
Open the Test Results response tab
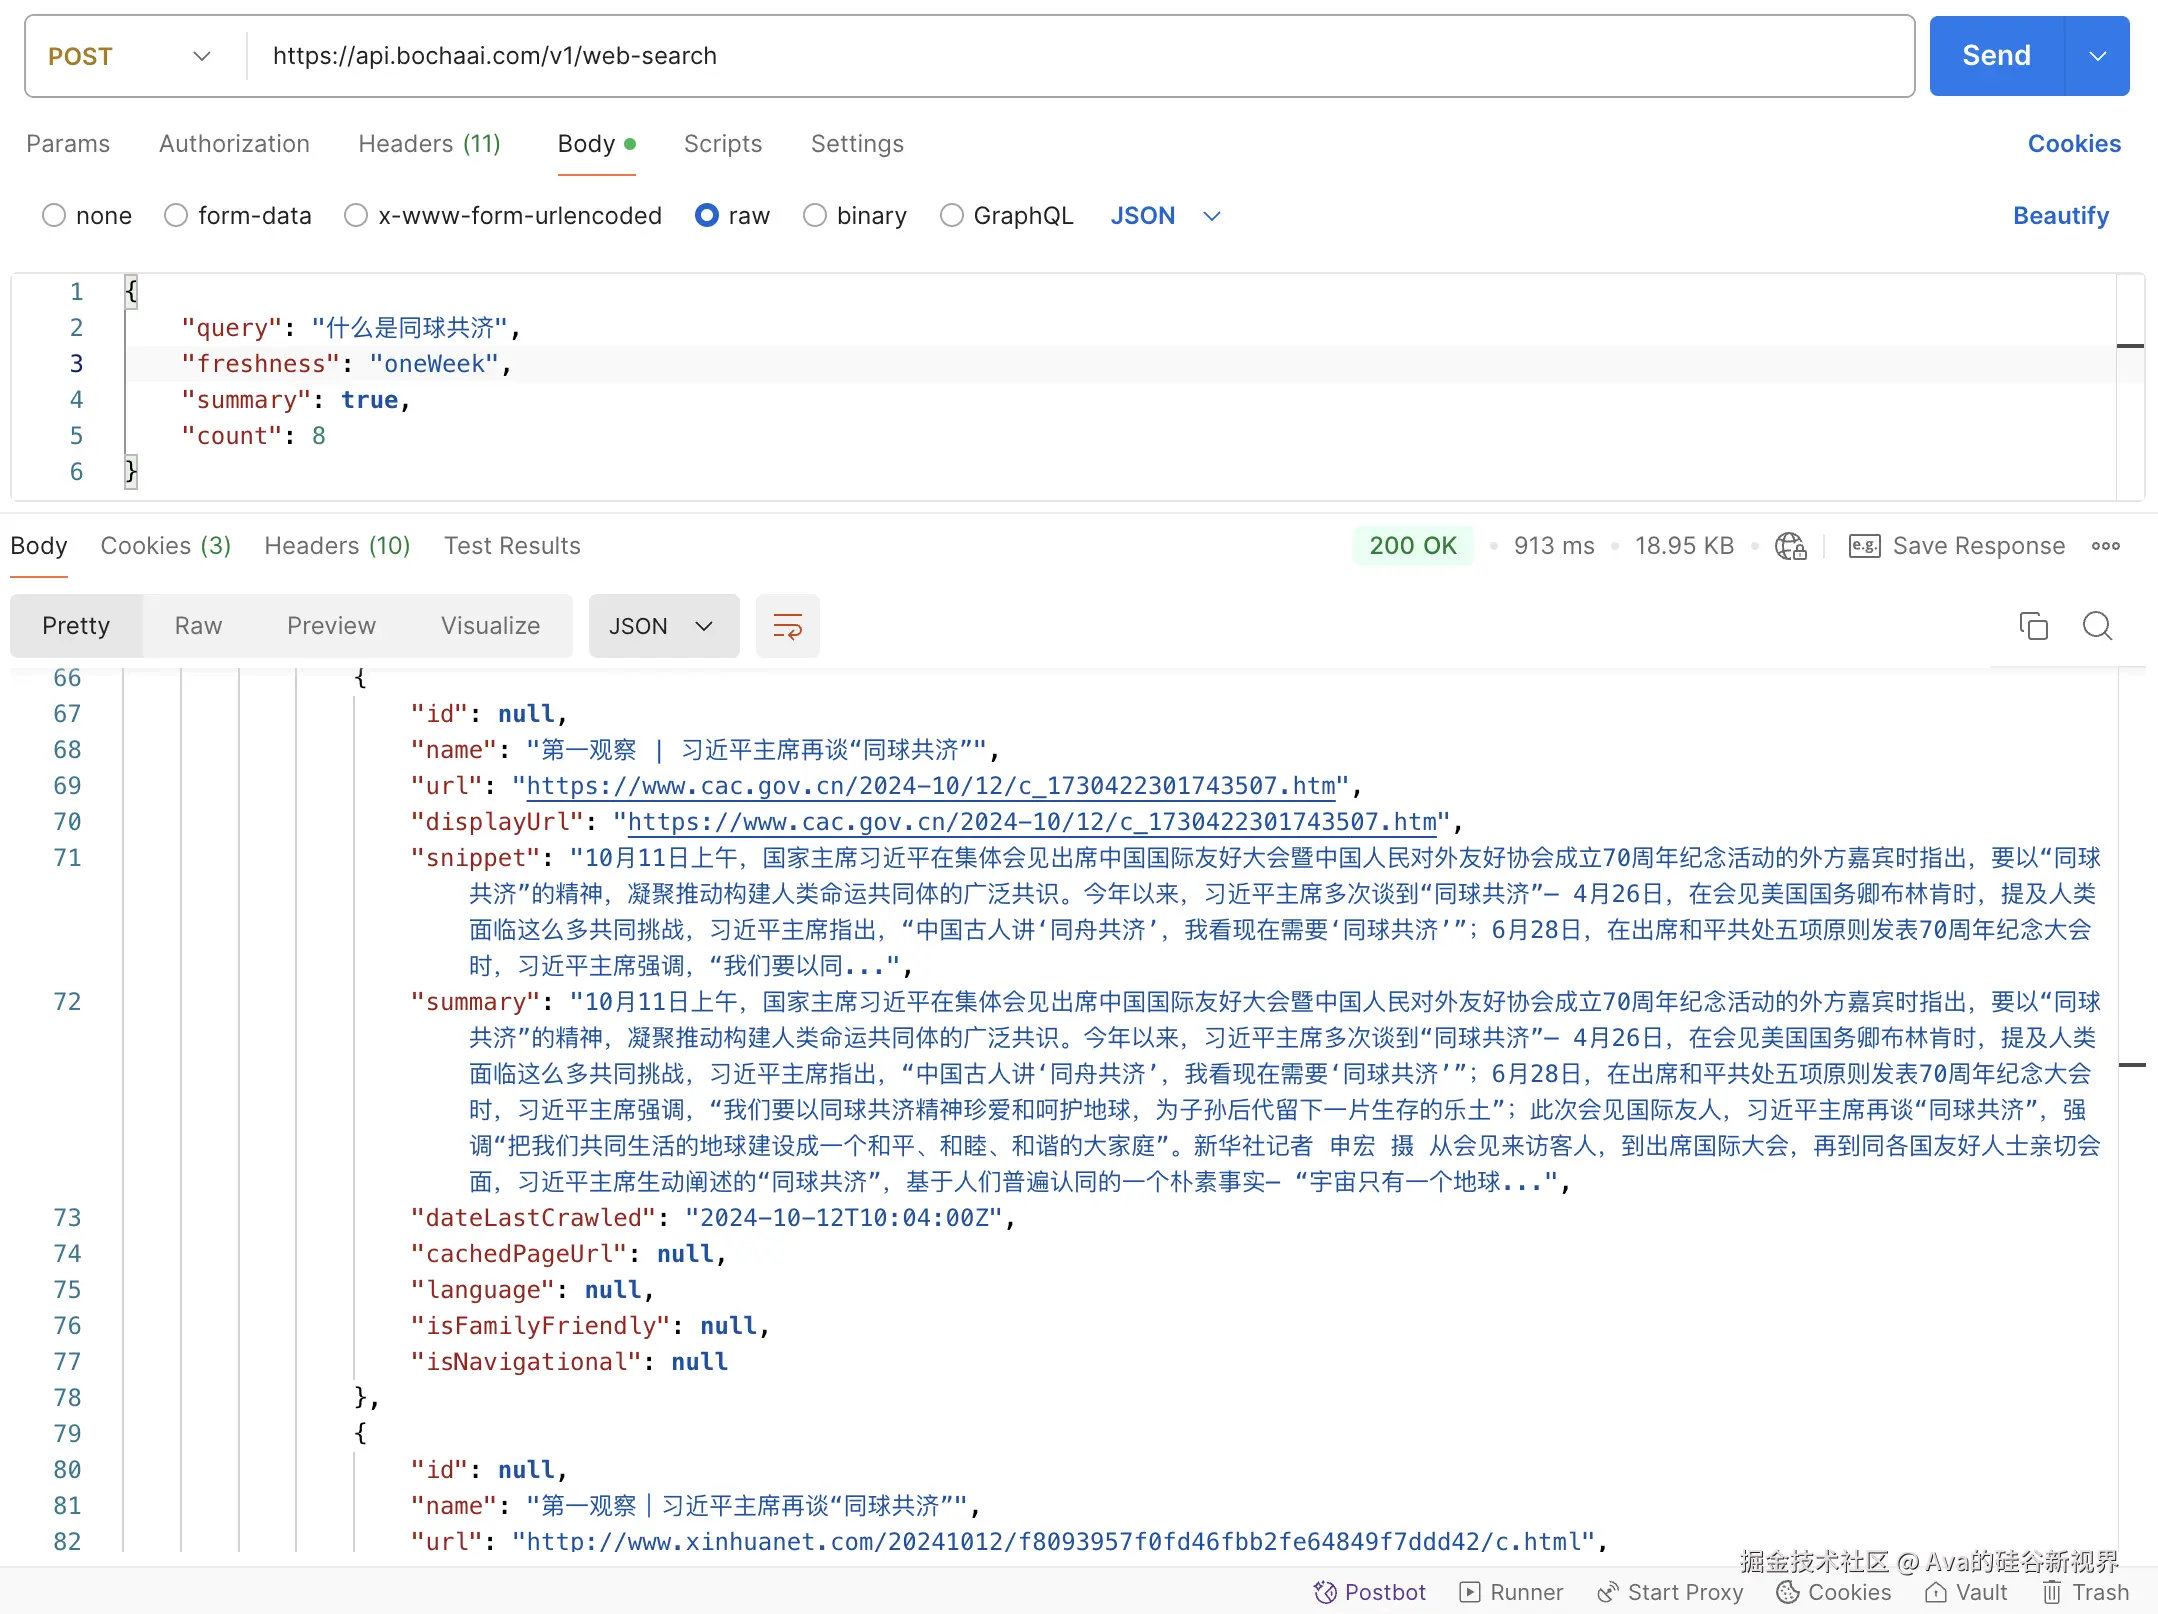coord(512,546)
